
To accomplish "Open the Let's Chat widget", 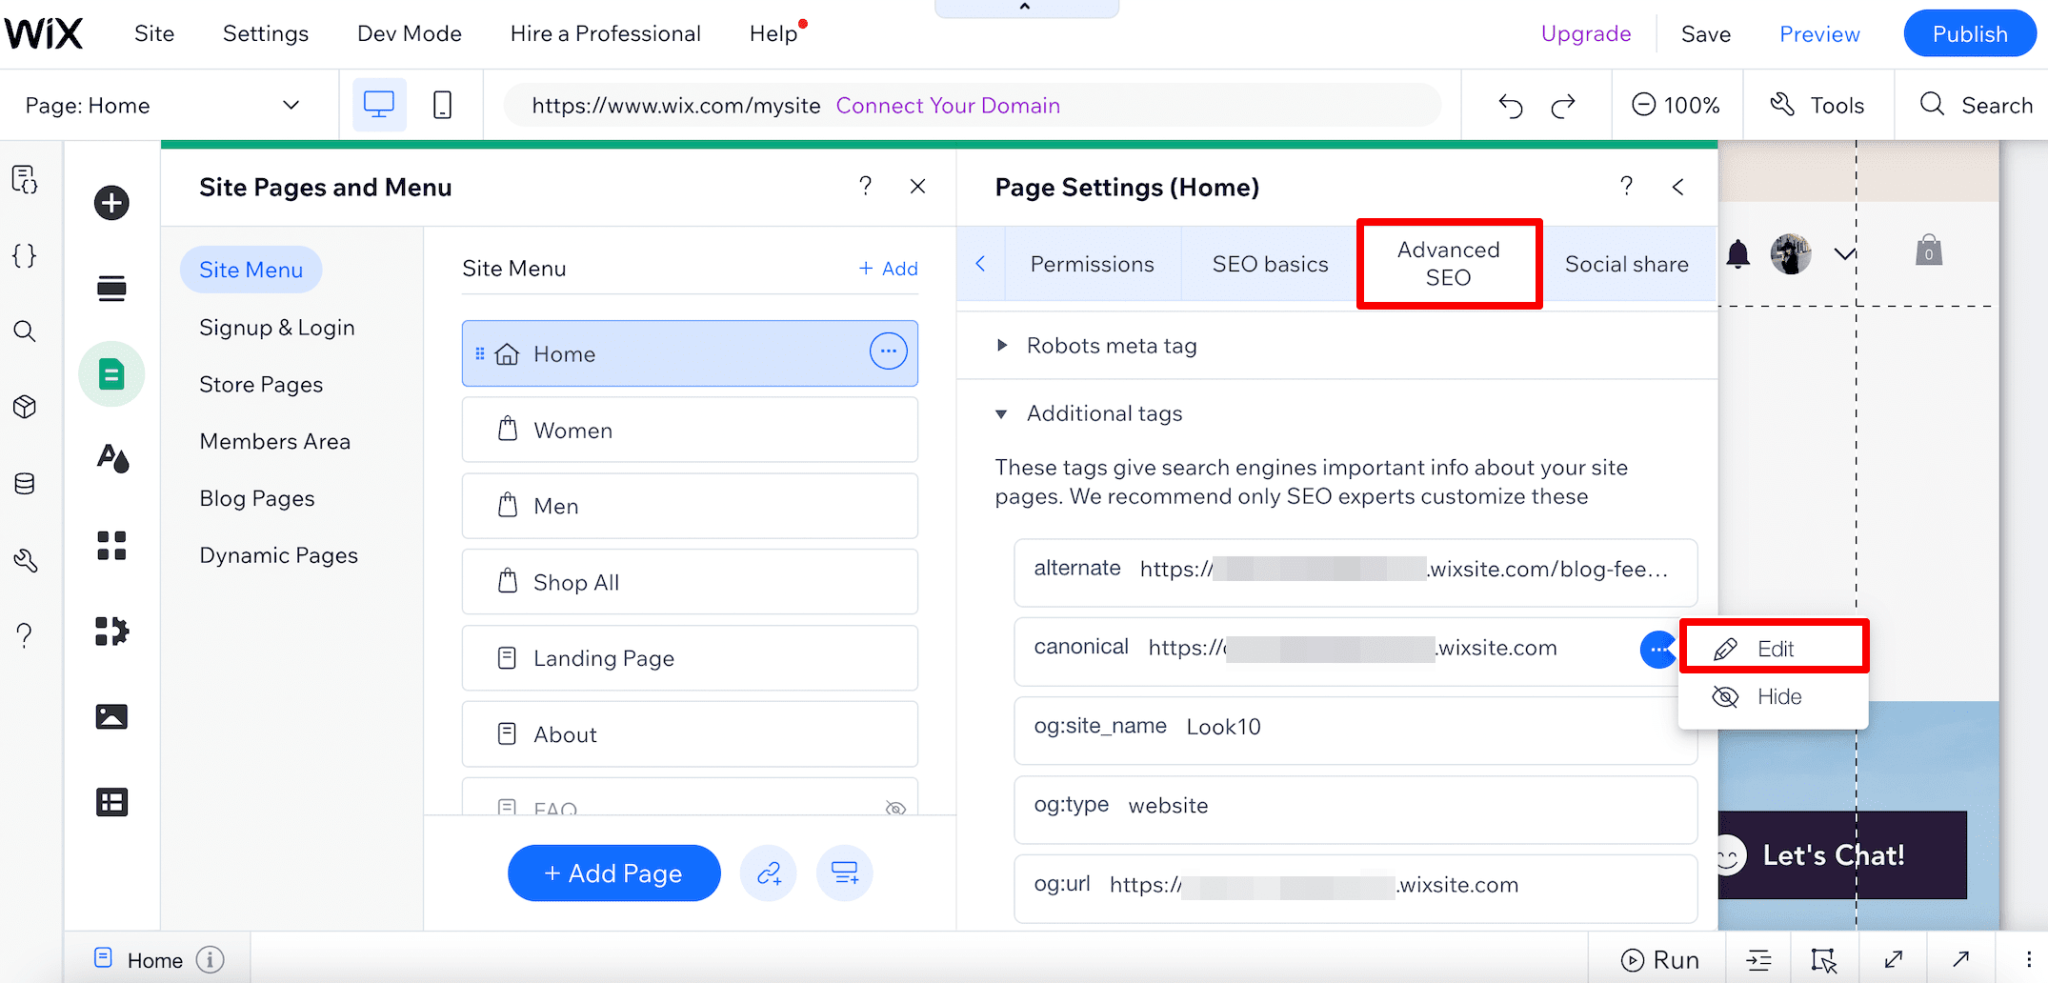I will click(1838, 855).
